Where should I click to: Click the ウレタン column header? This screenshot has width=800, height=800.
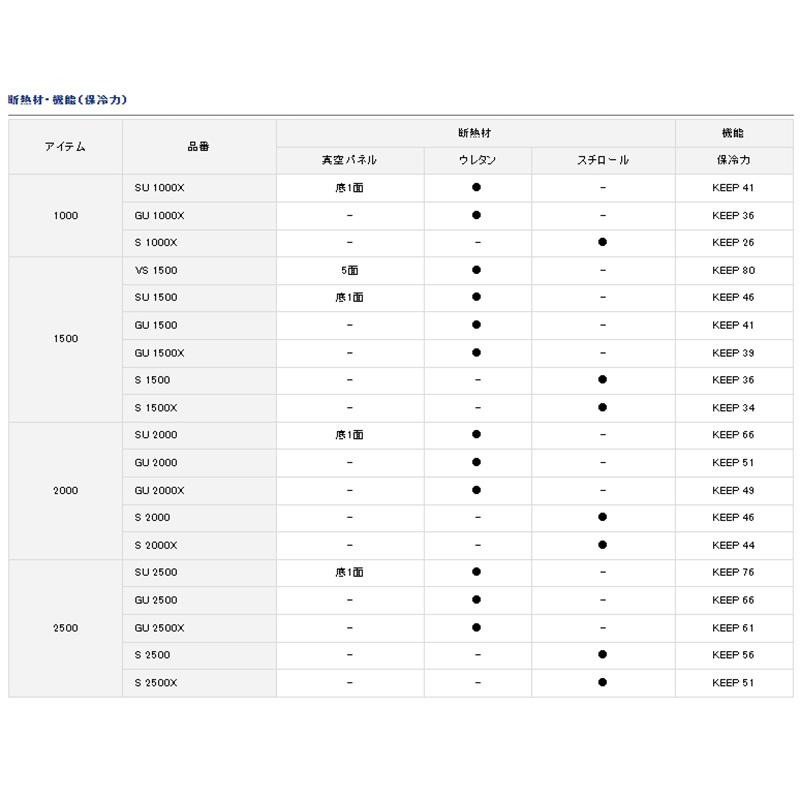click(477, 160)
